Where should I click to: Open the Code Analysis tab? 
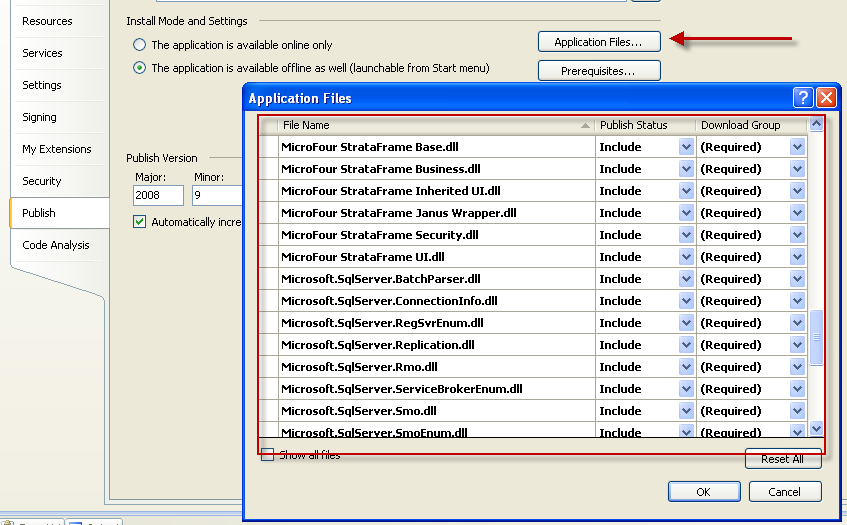pos(56,245)
